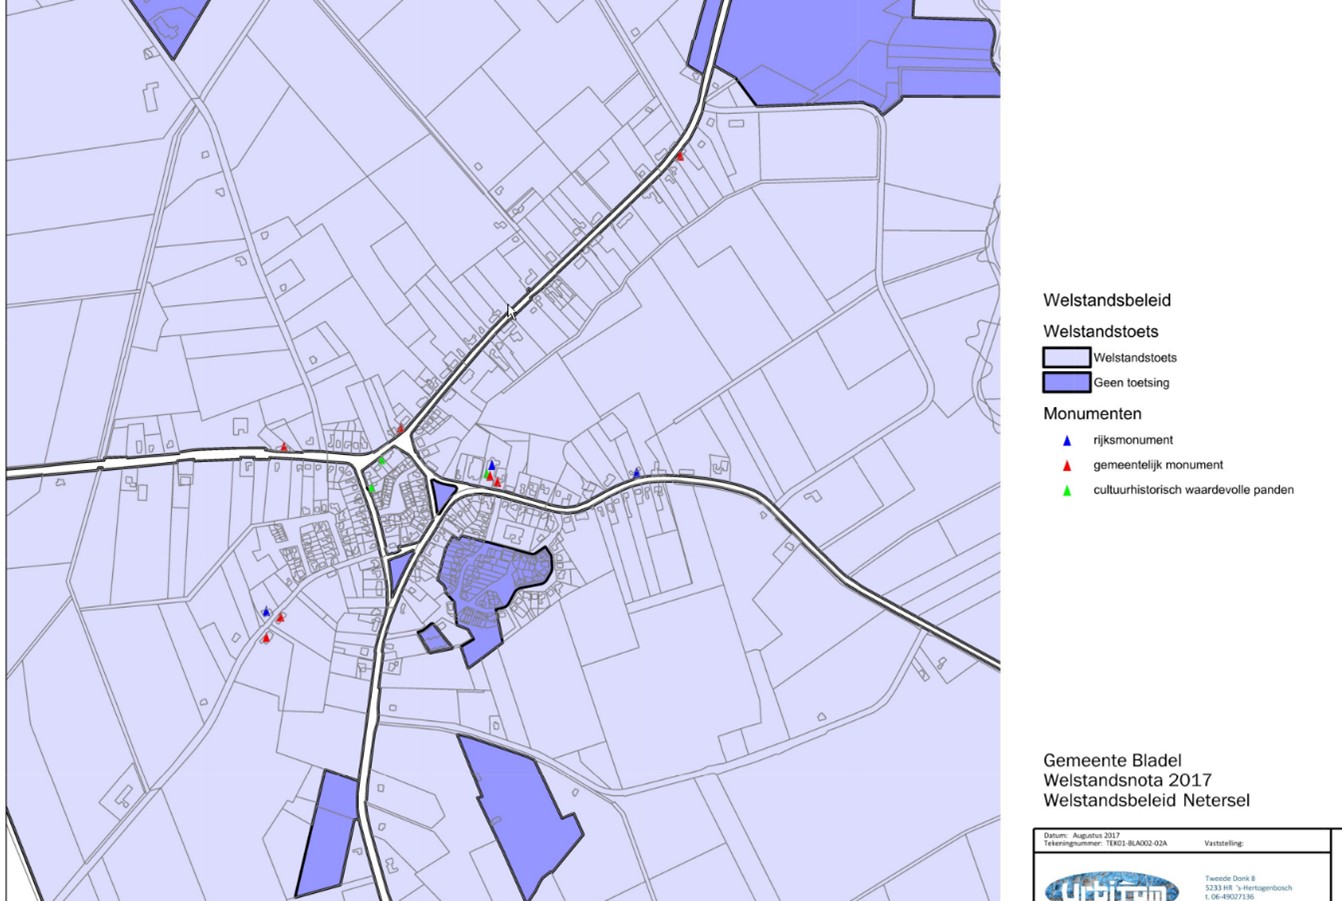This screenshot has height=901, width=1342.
Task: Click the red gemeentelijk monument legend triangle
Action: click(x=1067, y=465)
